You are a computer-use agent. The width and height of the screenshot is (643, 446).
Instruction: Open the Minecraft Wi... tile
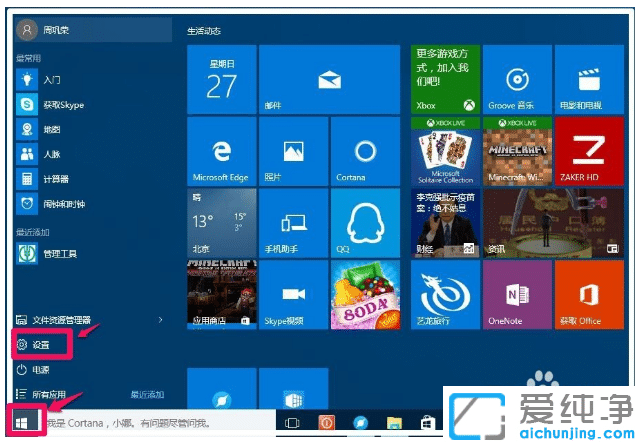click(517, 151)
